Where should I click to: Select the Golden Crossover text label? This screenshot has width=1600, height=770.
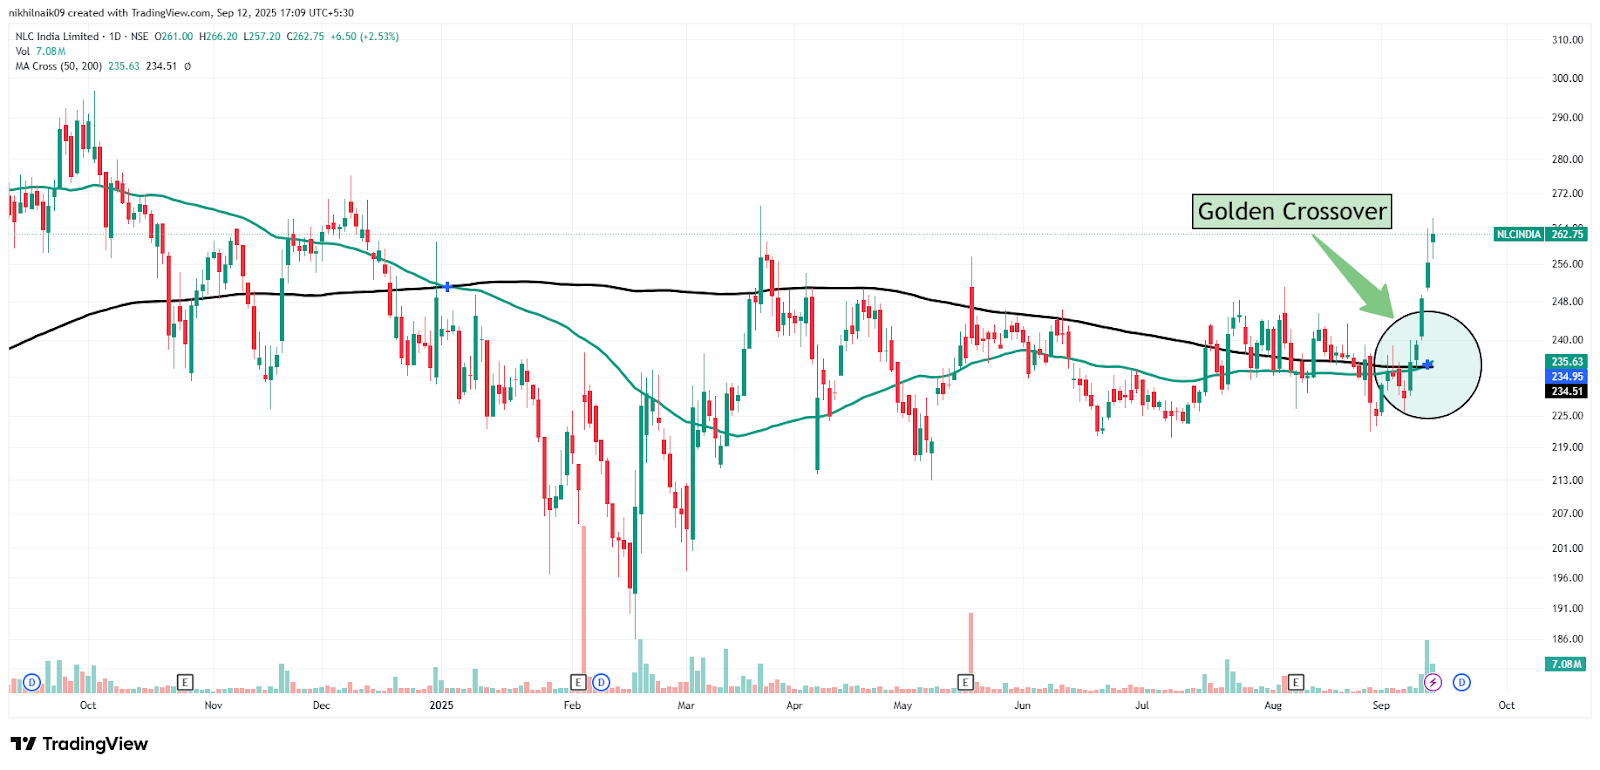click(x=1292, y=211)
